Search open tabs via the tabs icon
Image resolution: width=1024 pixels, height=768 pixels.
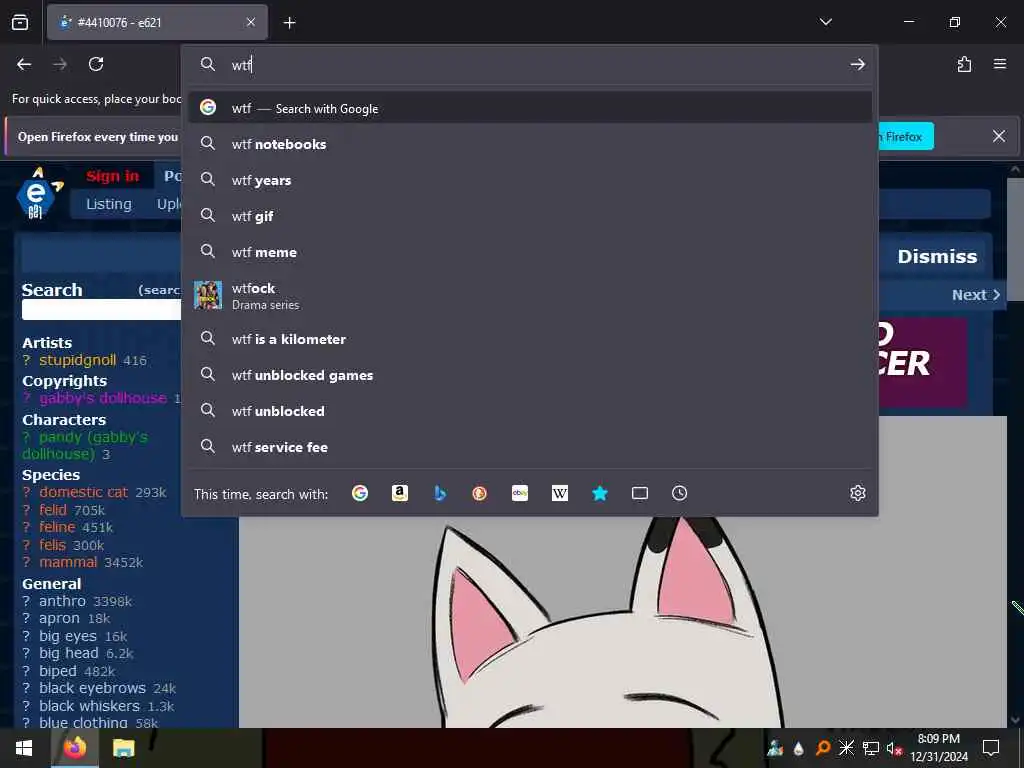tap(640, 493)
